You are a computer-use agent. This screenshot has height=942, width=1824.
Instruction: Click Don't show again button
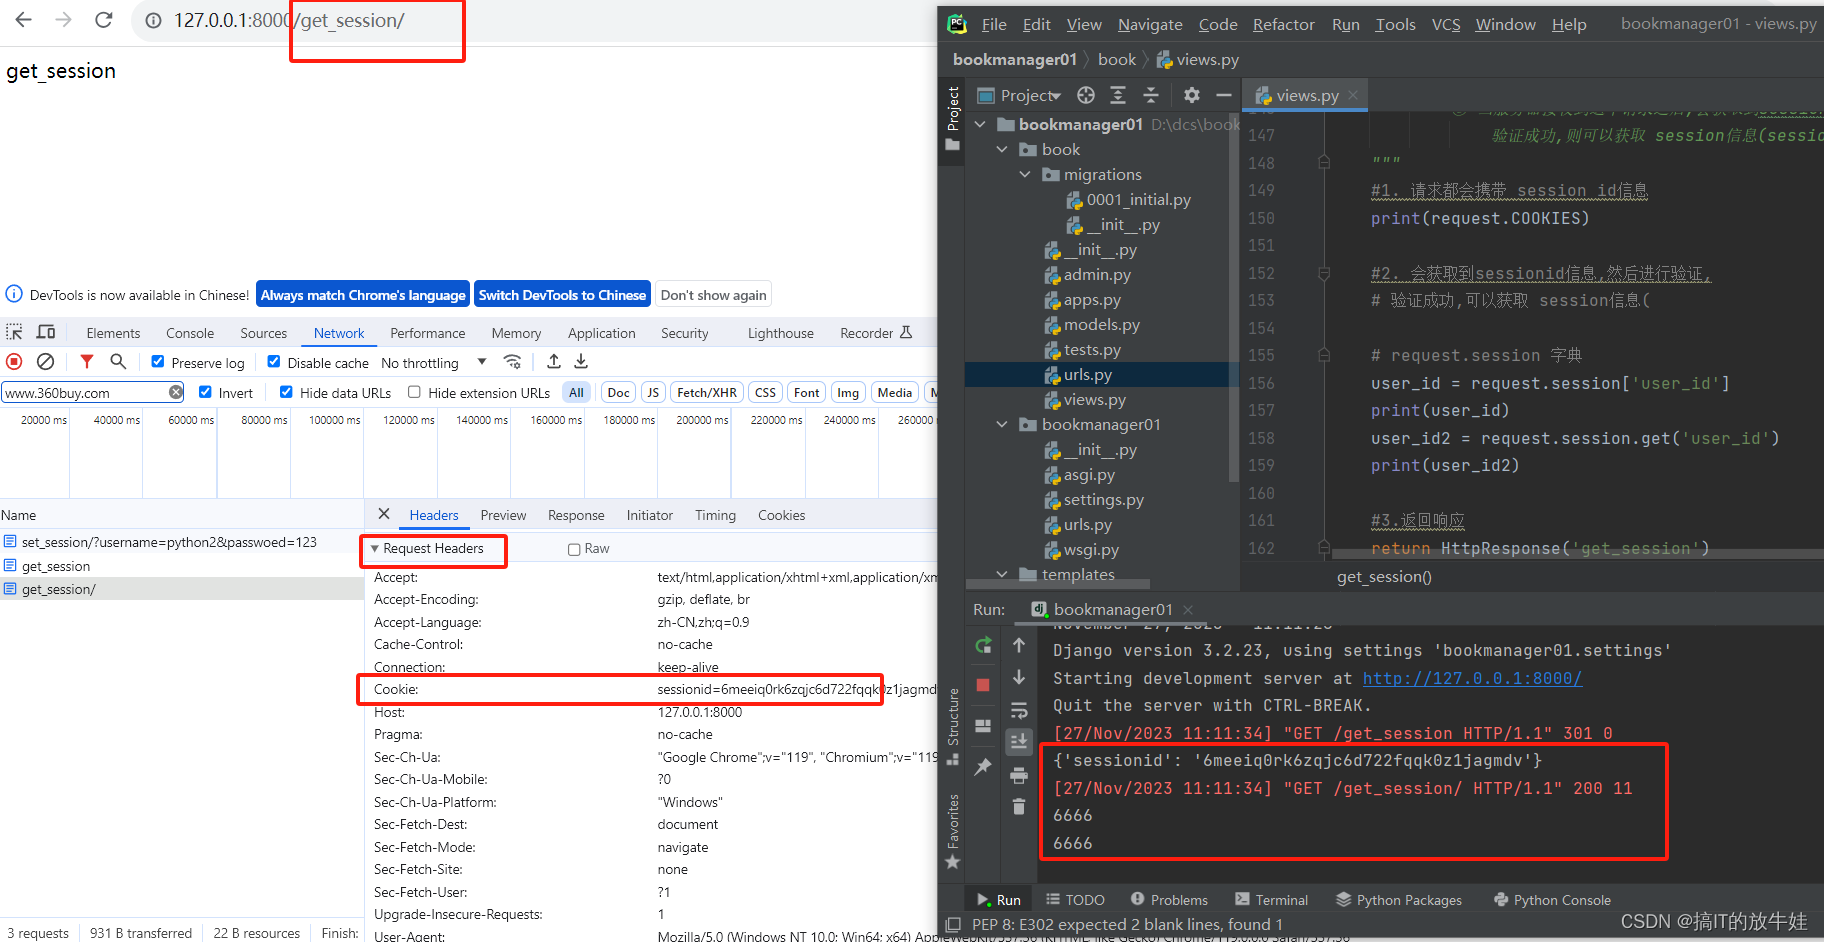(x=713, y=295)
